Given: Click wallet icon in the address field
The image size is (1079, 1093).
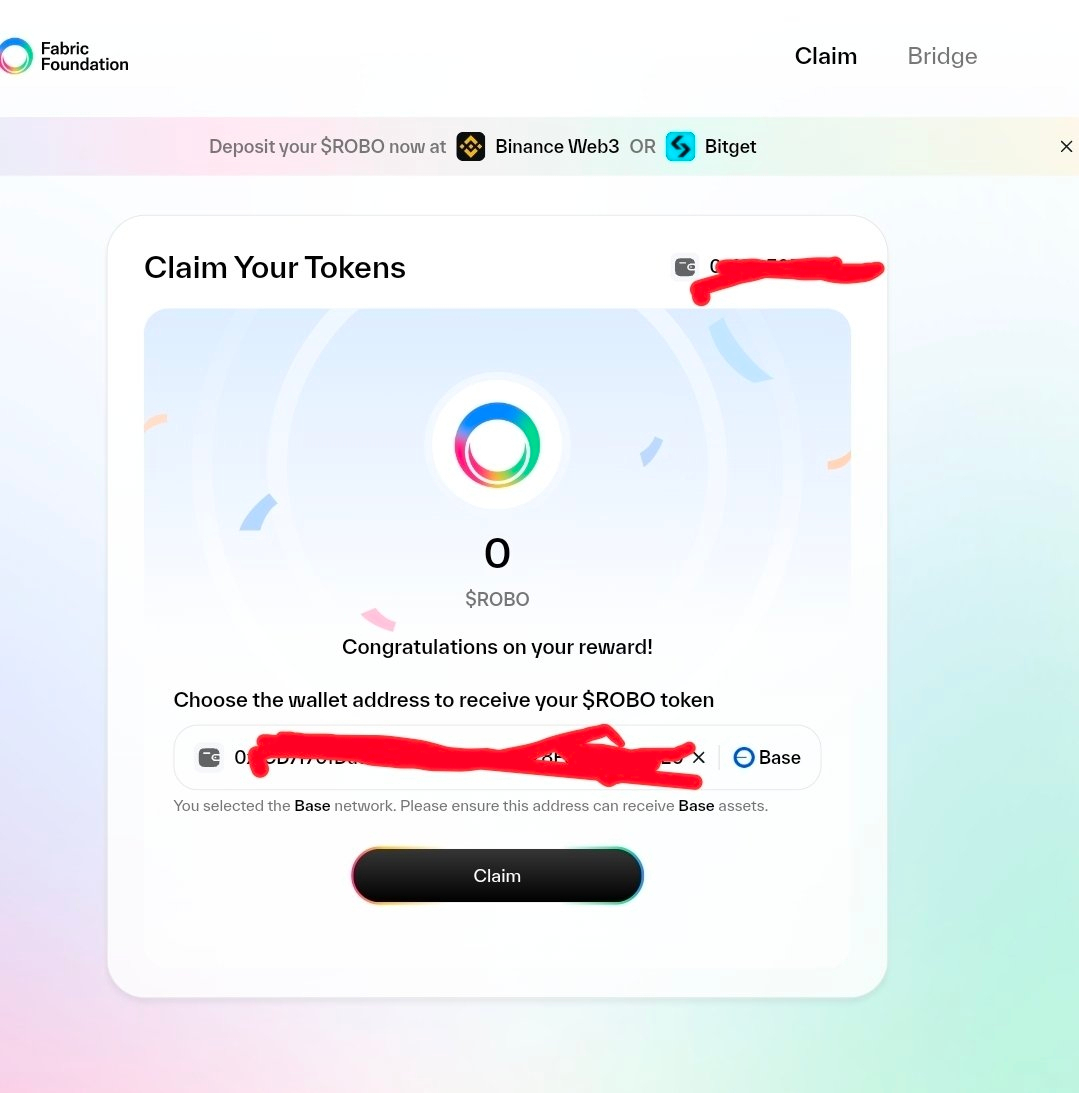Looking at the screenshot, I should pyautogui.click(x=209, y=757).
